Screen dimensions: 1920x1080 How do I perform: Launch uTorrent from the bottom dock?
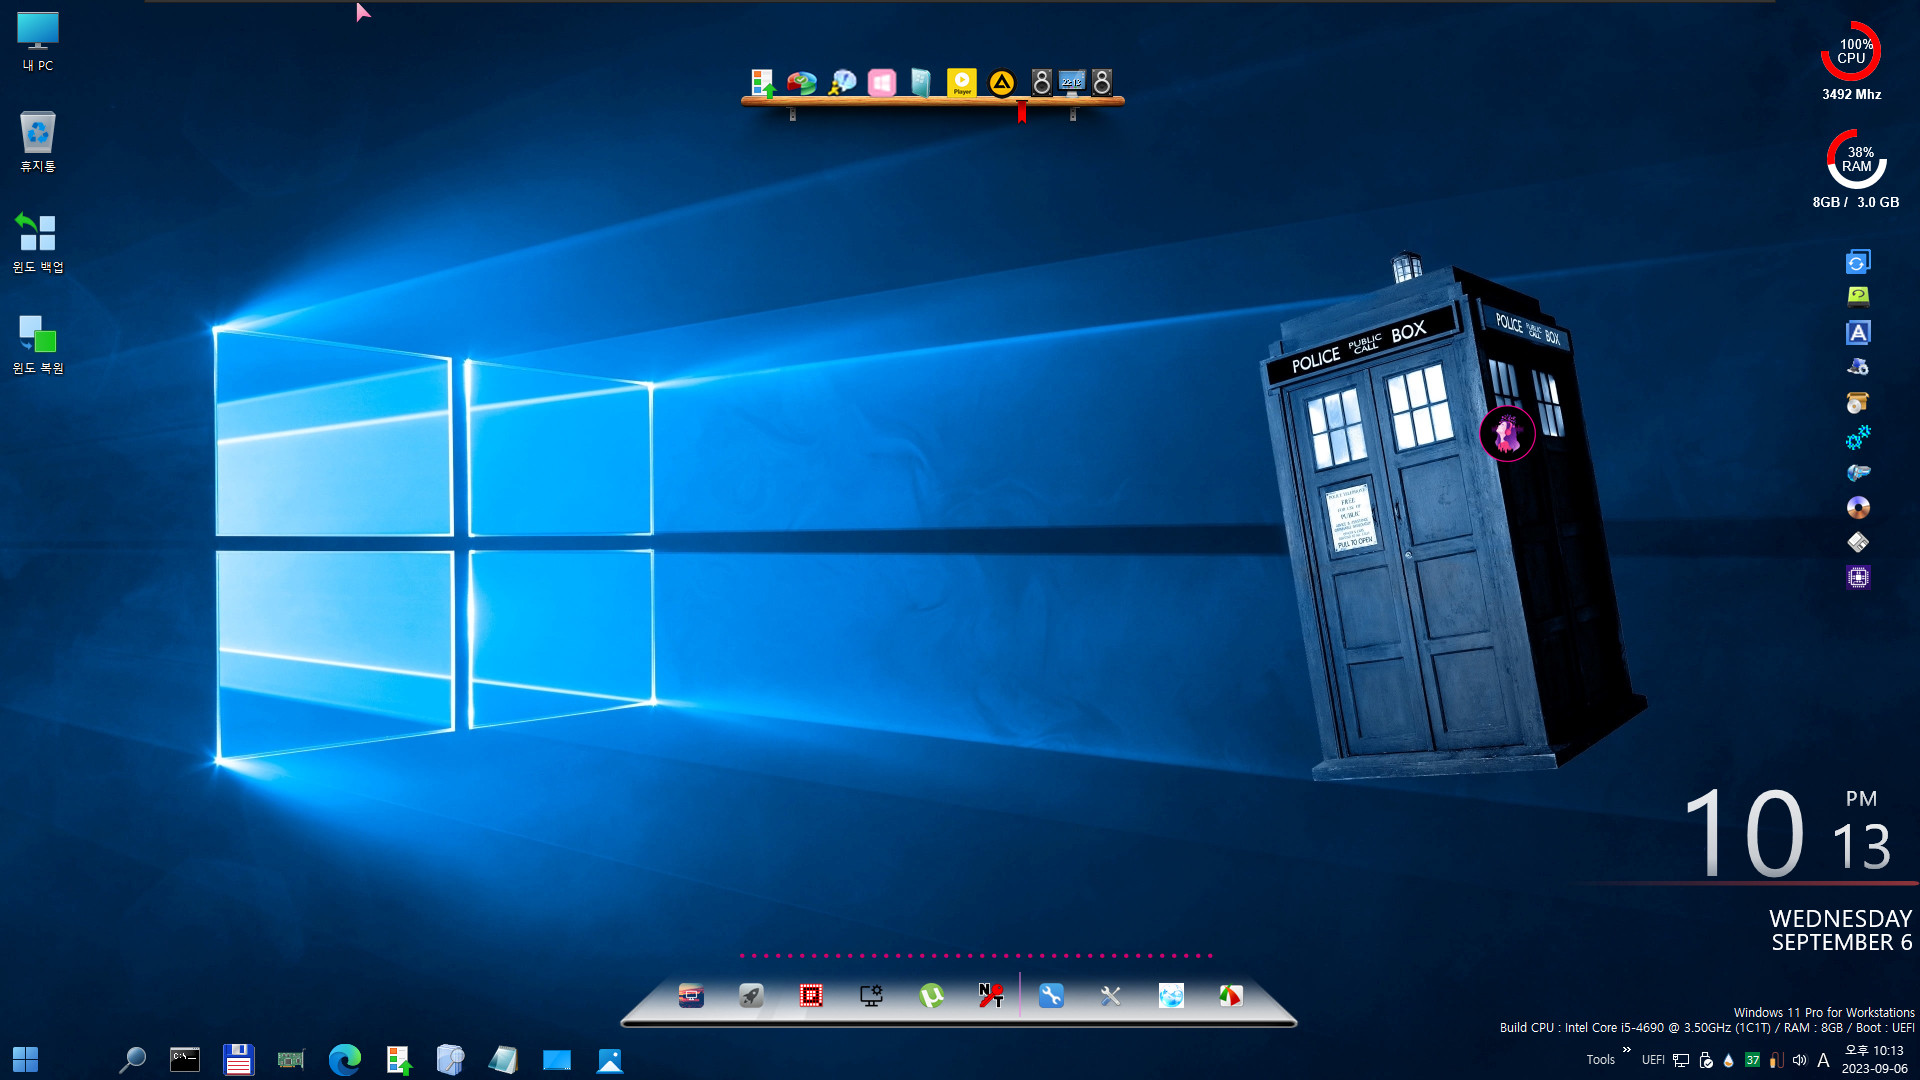click(x=931, y=996)
